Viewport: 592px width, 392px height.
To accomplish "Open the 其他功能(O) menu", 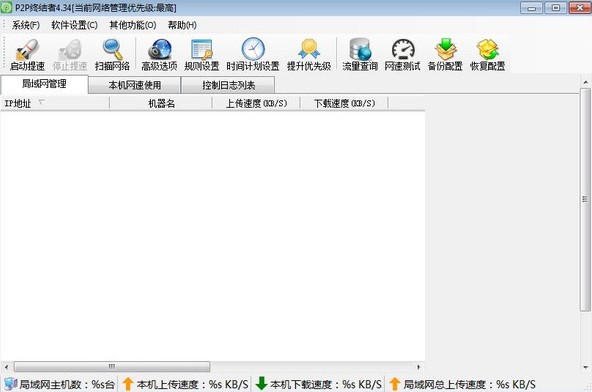I will pyautogui.click(x=133, y=25).
